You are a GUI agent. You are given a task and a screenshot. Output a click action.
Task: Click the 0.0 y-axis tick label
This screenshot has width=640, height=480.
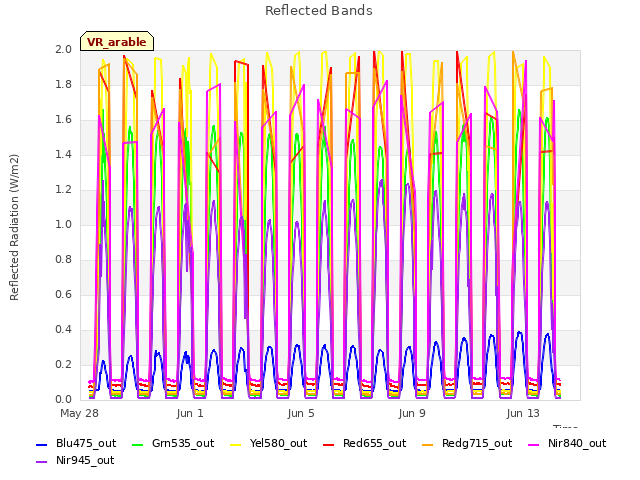coord(63,400)
